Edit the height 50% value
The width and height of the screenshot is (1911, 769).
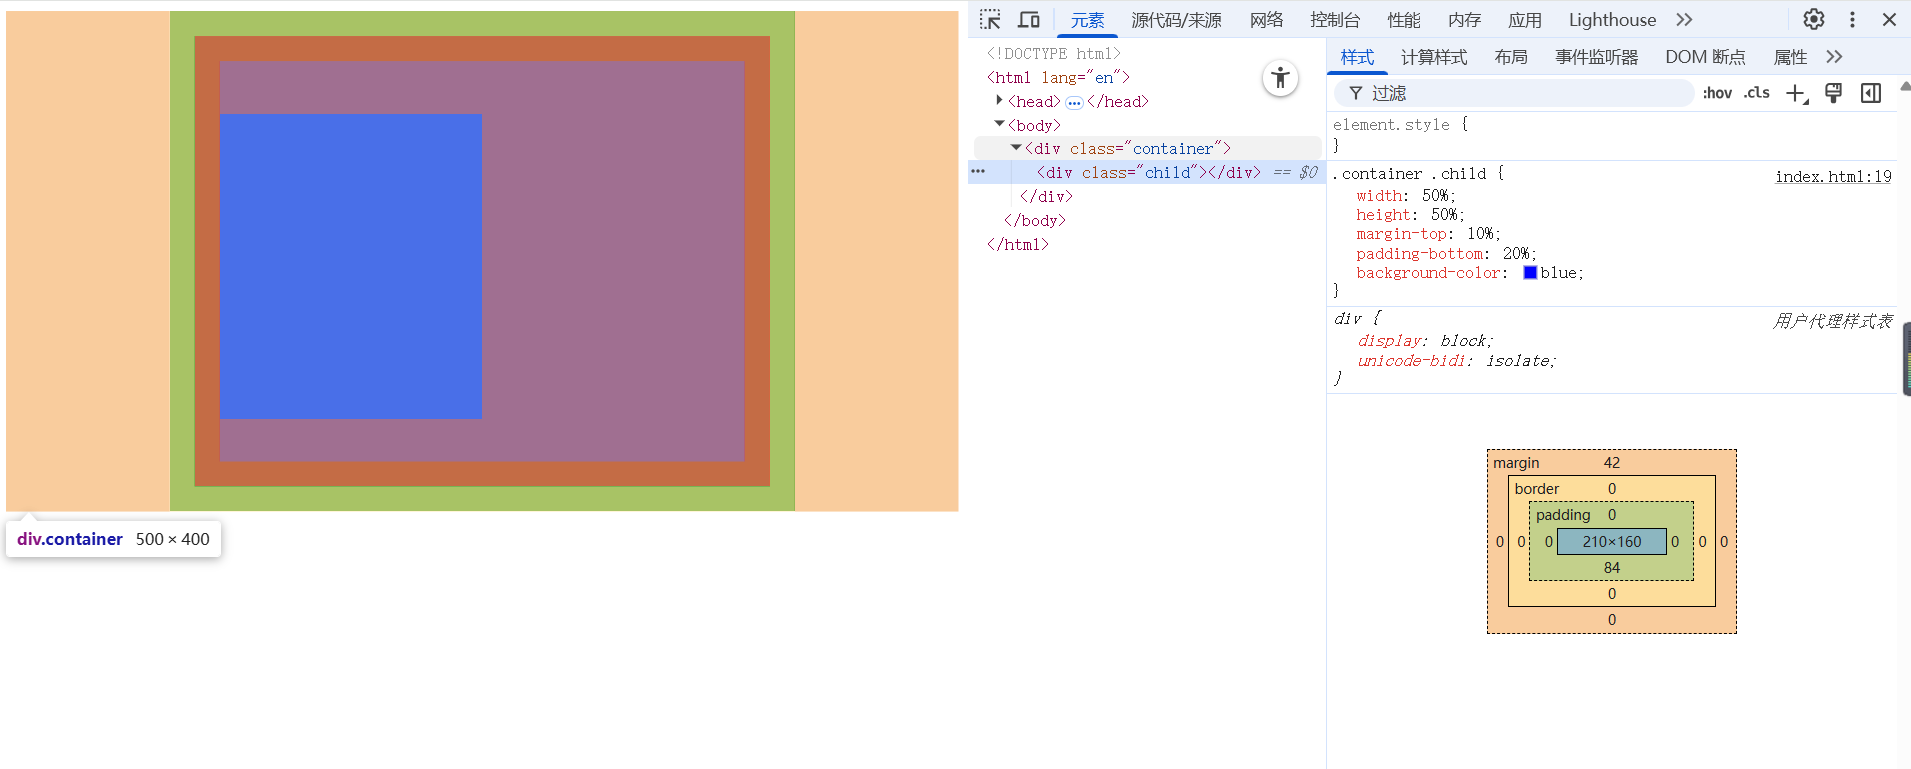(1445, 215)
